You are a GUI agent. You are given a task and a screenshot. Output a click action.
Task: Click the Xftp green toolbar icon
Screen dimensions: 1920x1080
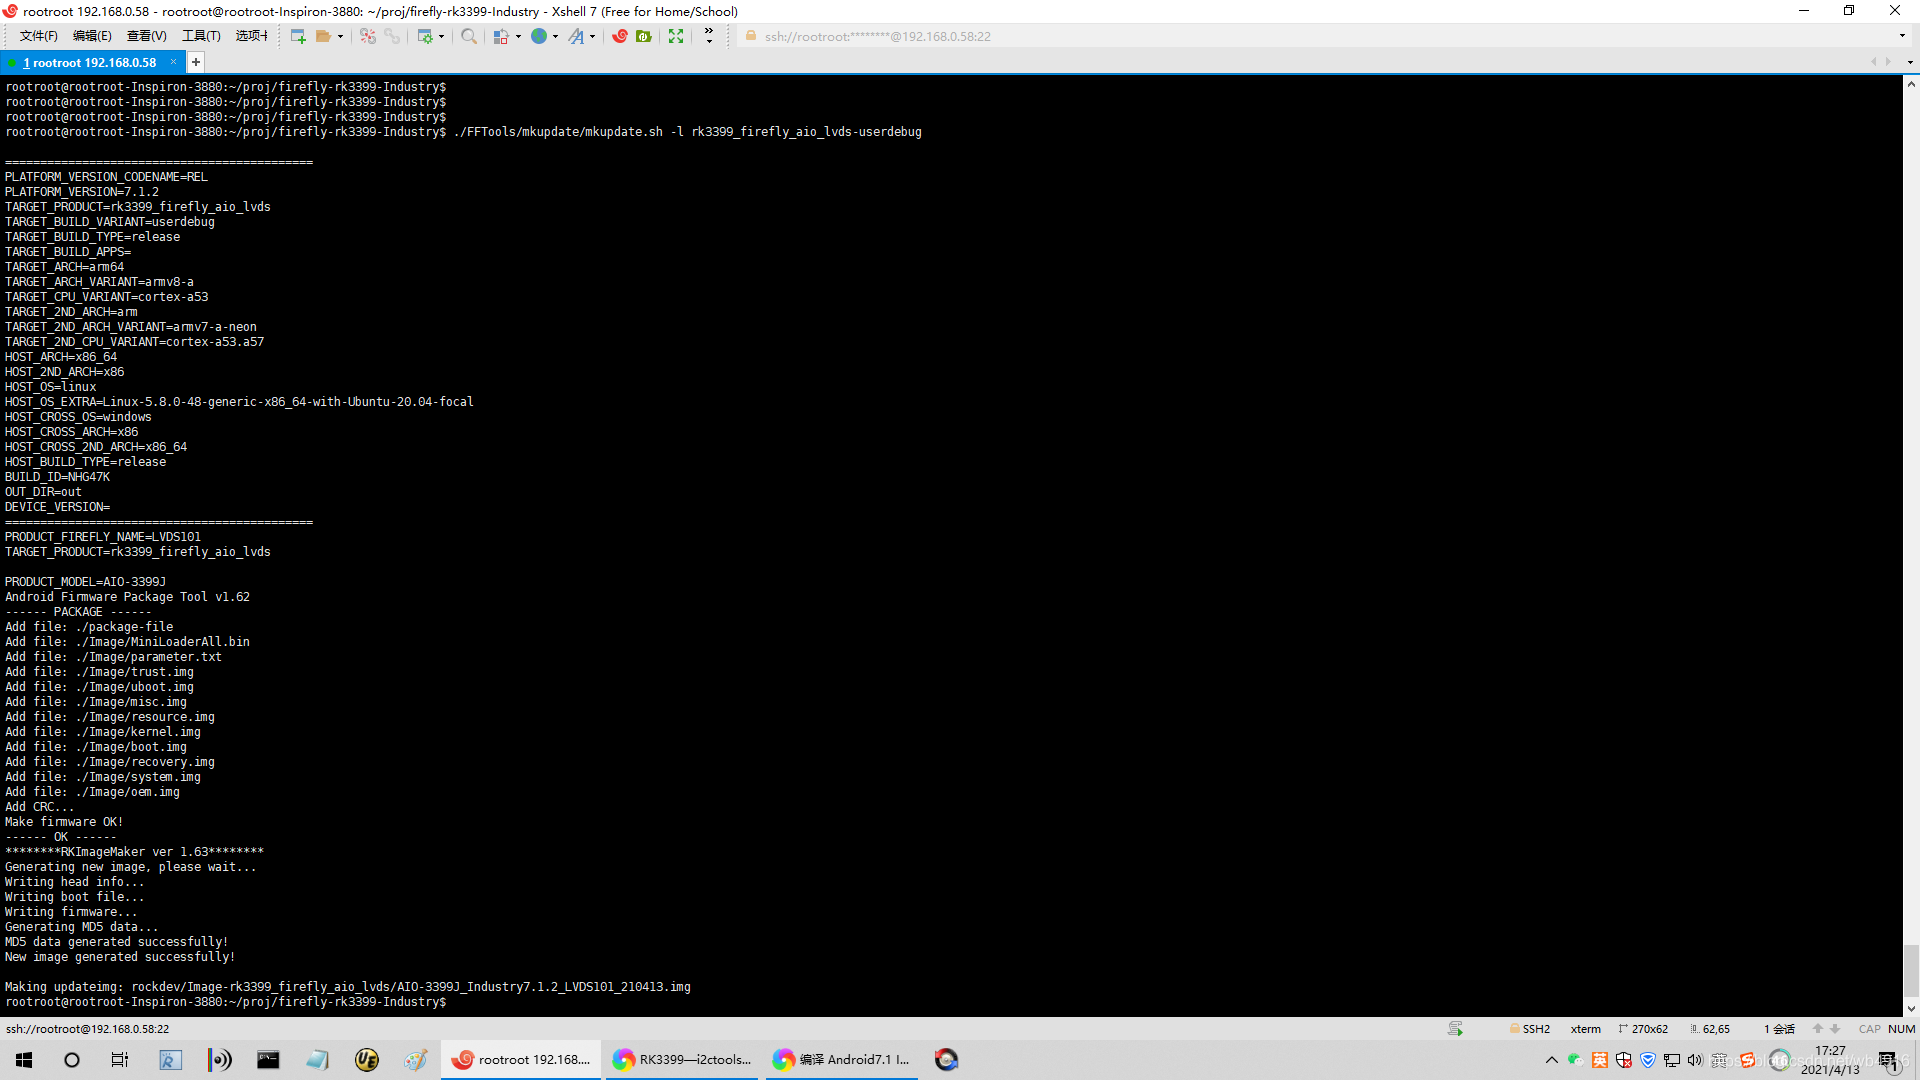coord(644,36)
